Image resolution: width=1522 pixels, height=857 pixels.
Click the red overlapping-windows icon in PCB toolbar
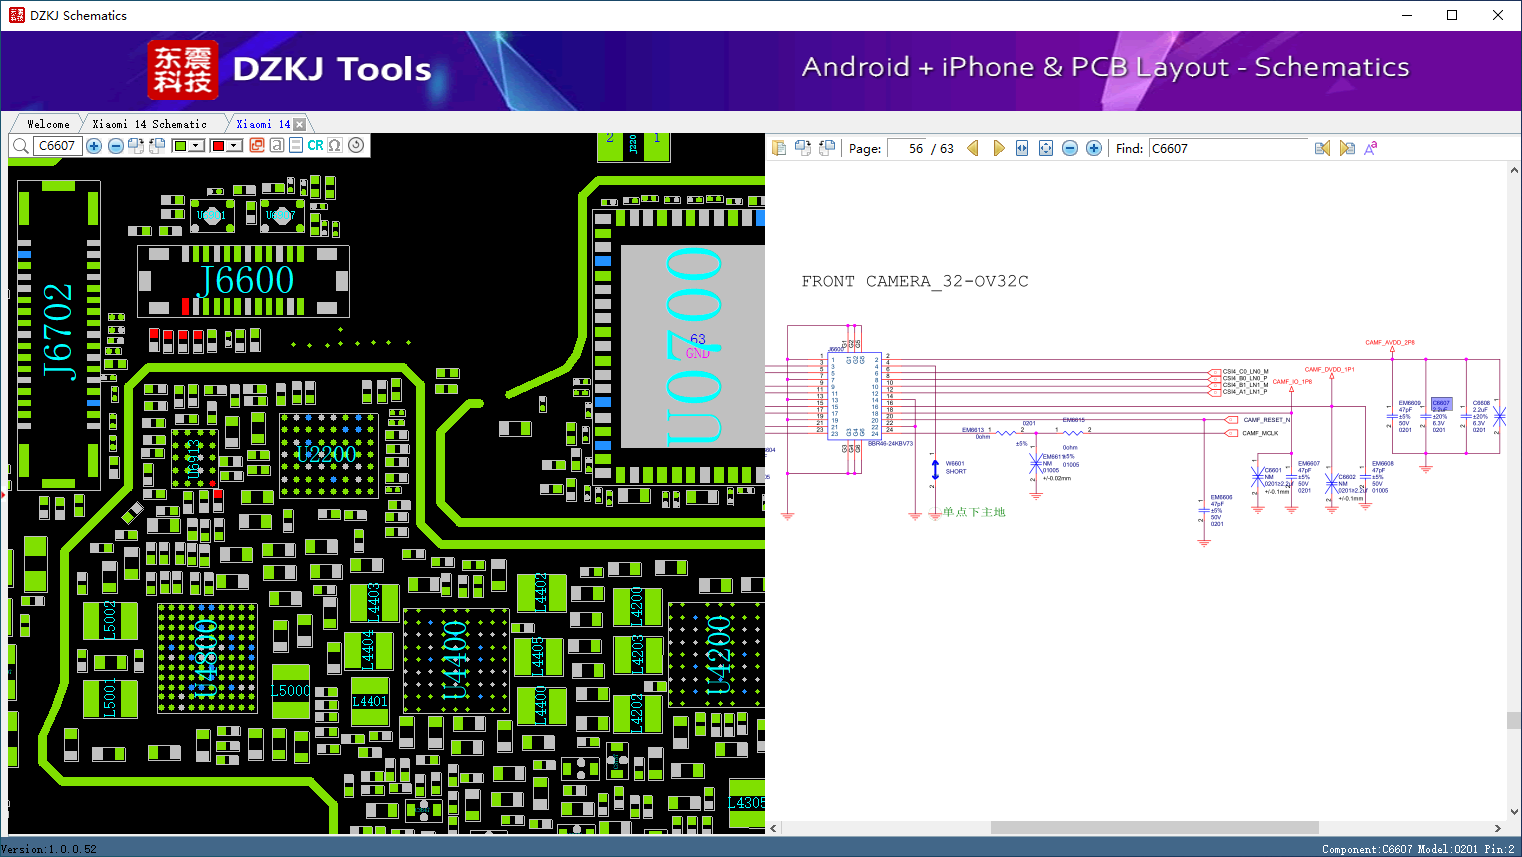click(257, 146)
